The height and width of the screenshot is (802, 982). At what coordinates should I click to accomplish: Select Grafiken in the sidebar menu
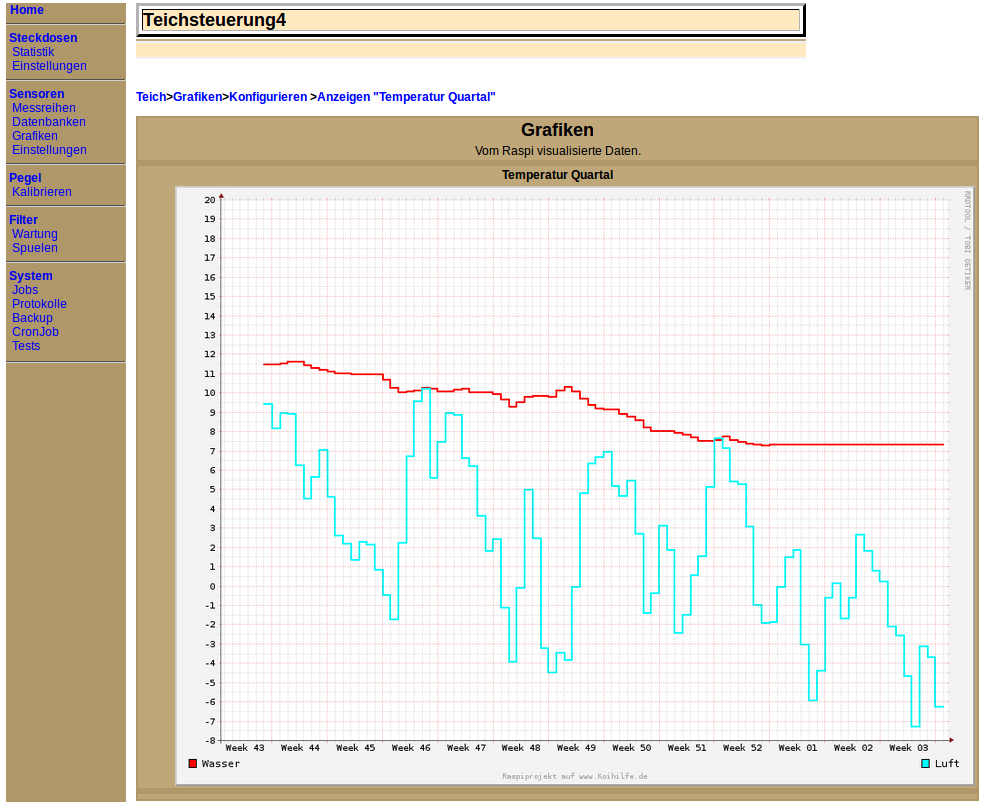click(34, 136)
